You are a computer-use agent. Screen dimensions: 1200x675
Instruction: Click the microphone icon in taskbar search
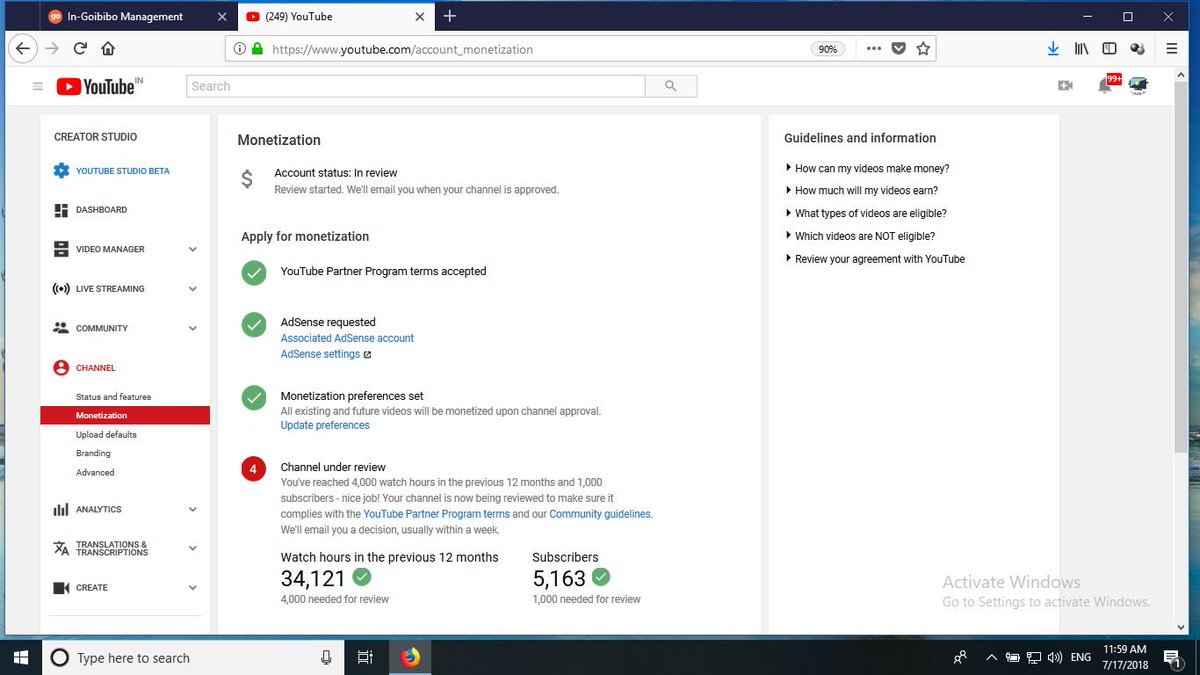coord(326,657)
